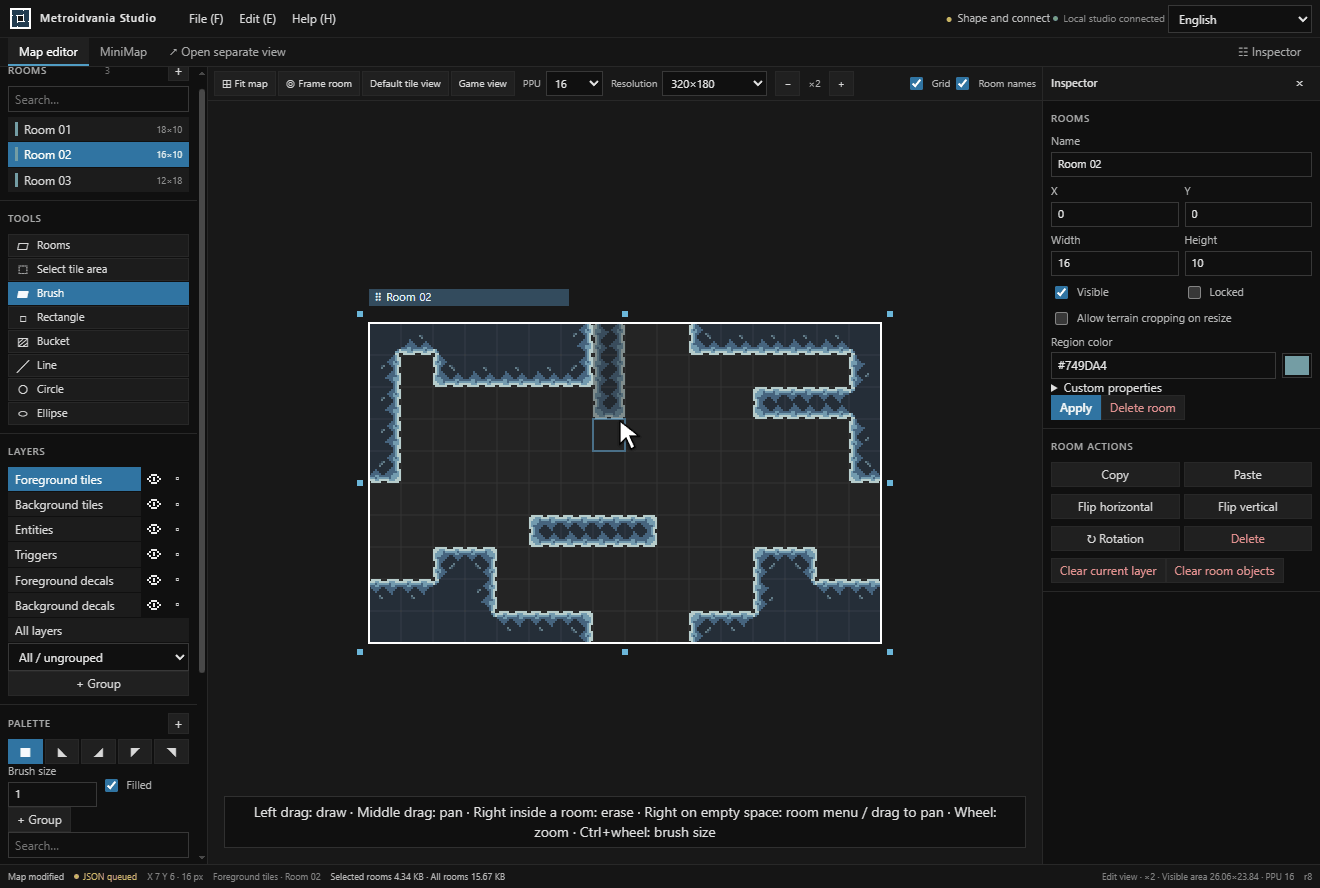Choose the bottom-right slope brush shape

[x=98, y=752]
